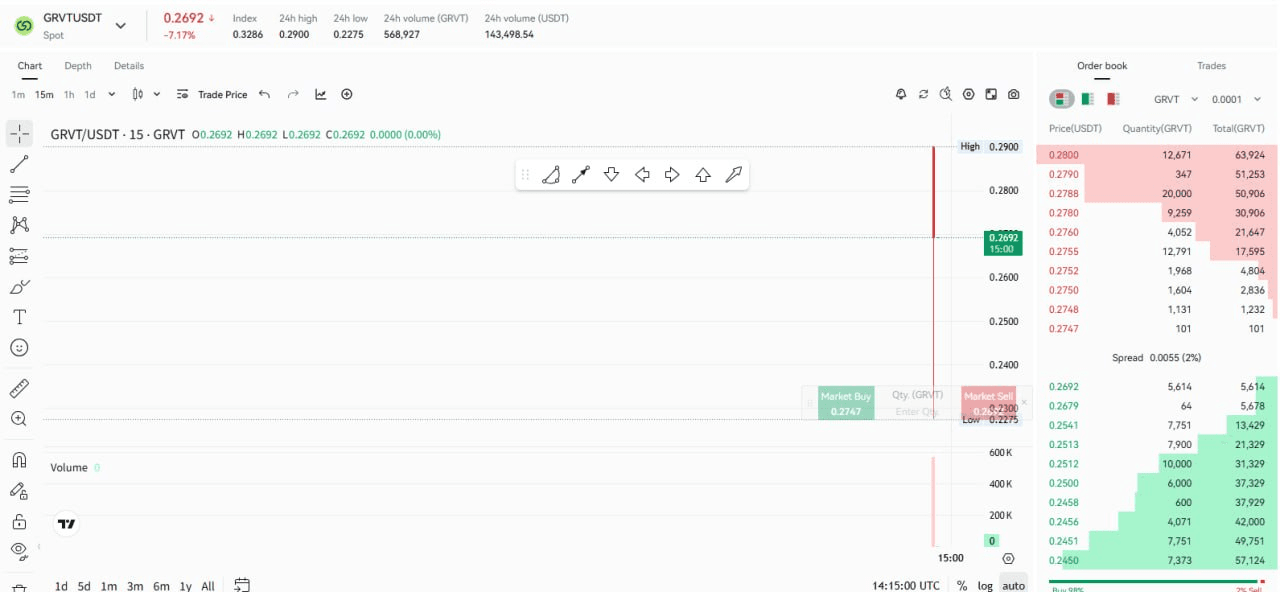The image size is (1280, 592).
Task: Toggle the auto scale option
Action: (x=1014, y=586)
